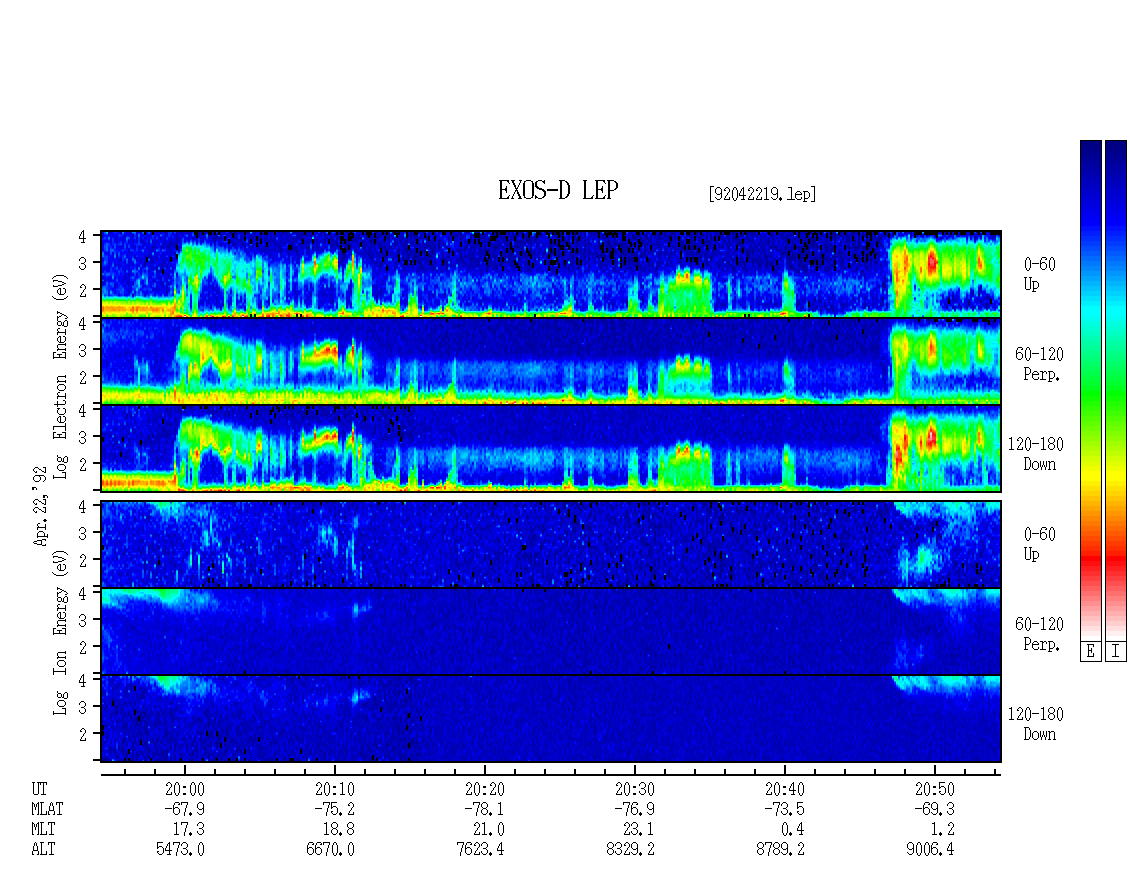Viewport: 1130px width, 875px height.
Task: Click the MLT value 17.3
Action: 188,830
